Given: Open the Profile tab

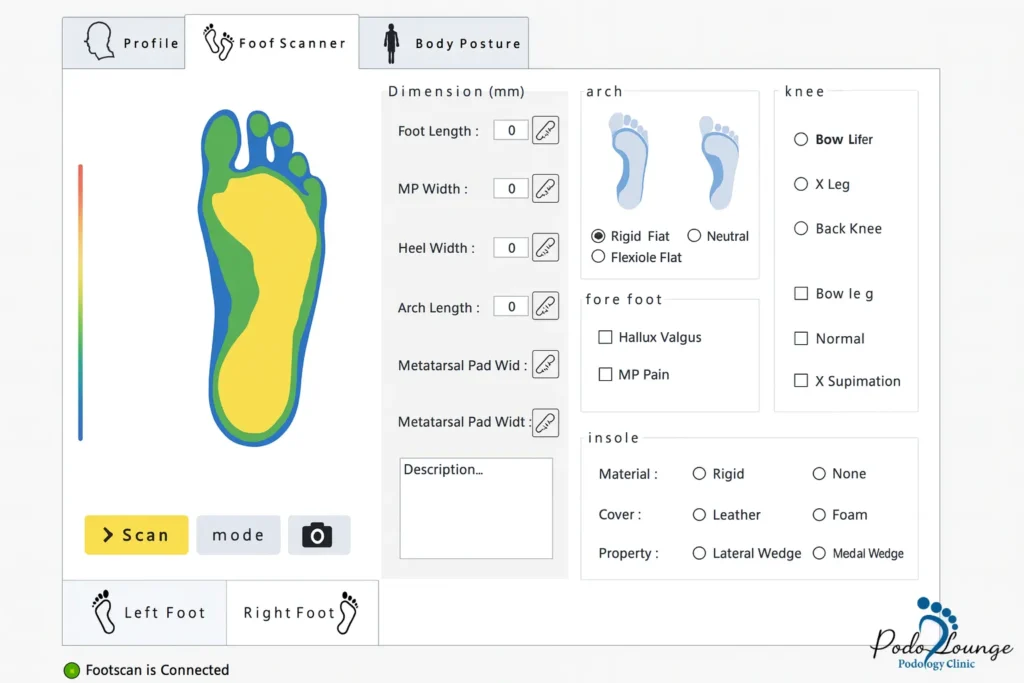Looking at the screenshot, I should [x=124, y=43].
